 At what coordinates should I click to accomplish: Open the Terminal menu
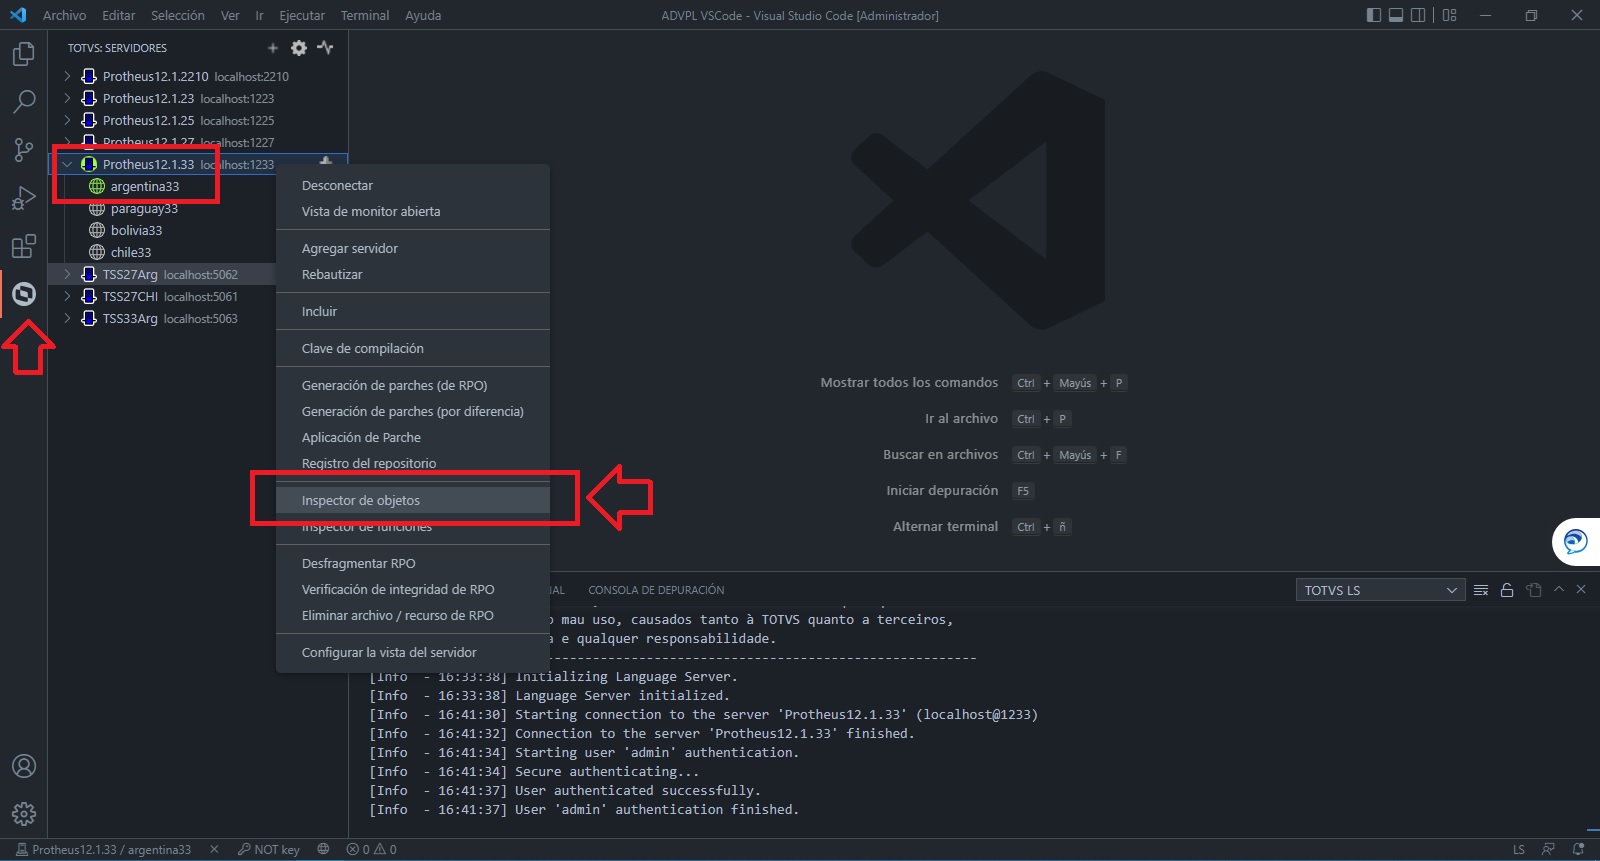(365, 15)
